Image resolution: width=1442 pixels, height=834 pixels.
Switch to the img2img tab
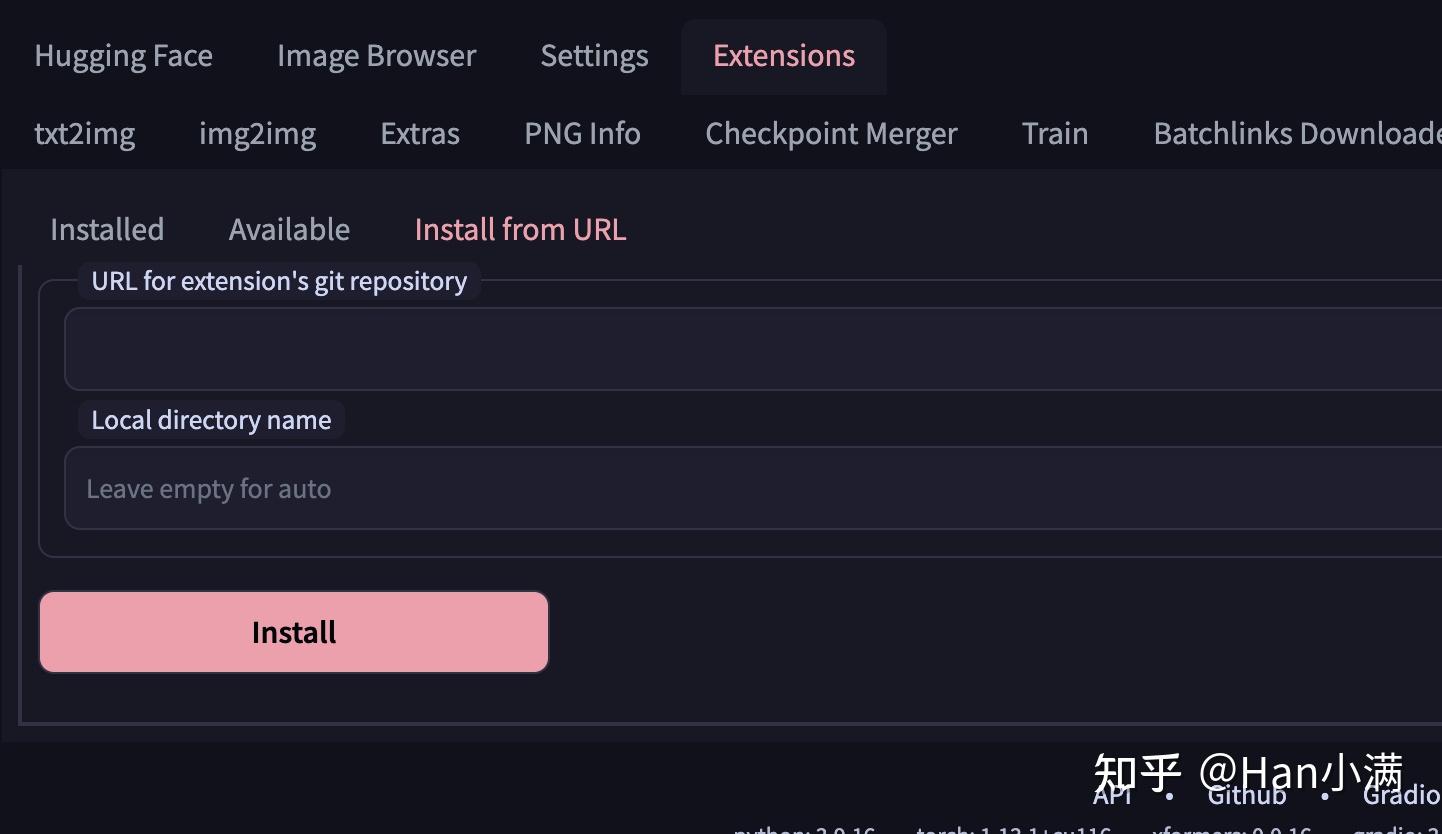click(x=257, y=134)
